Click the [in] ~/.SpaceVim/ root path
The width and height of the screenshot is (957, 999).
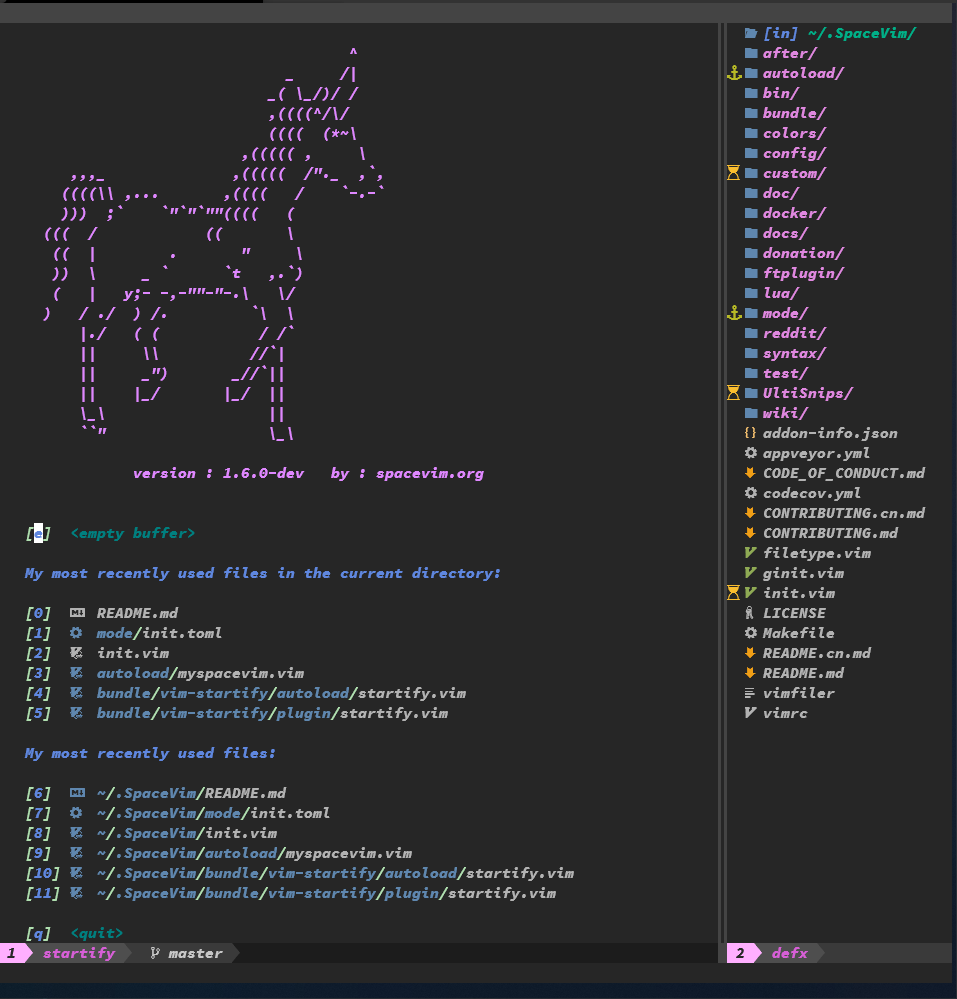coord(839,33)
